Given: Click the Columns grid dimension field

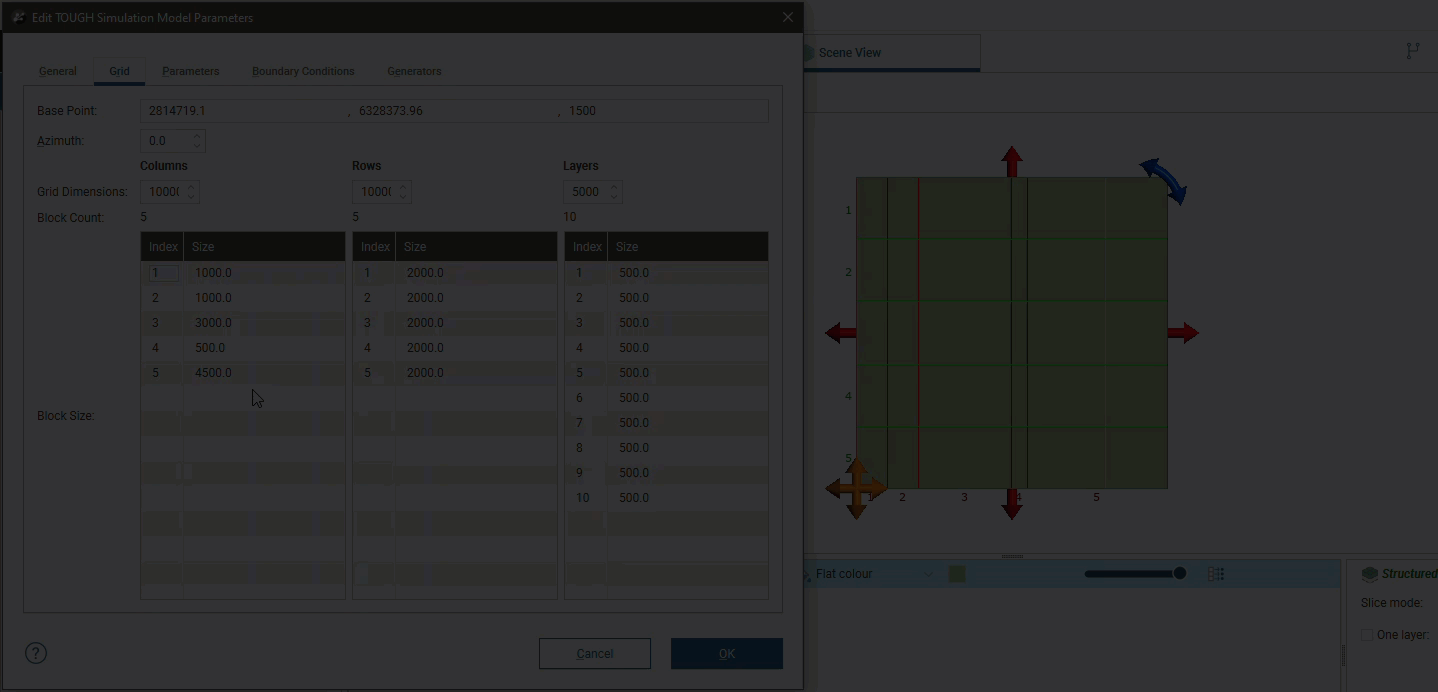Looking at the screenshot, I should (x=163, y=192).
